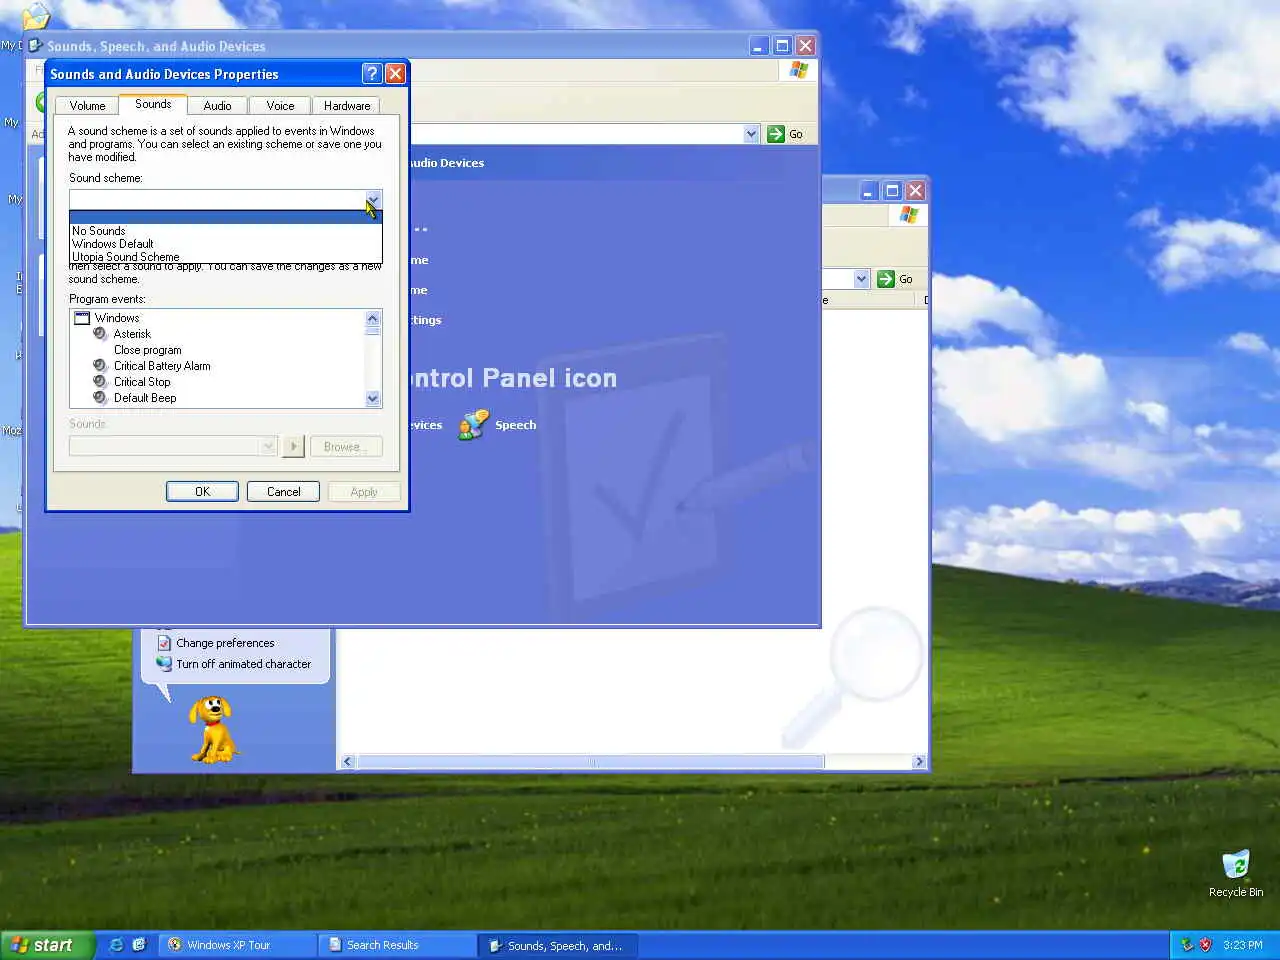The width and height of the screenshot is (1280, 960).
Task: Click the Search Results horizontal scrollbar right arrow
Action: coord(919,762)
